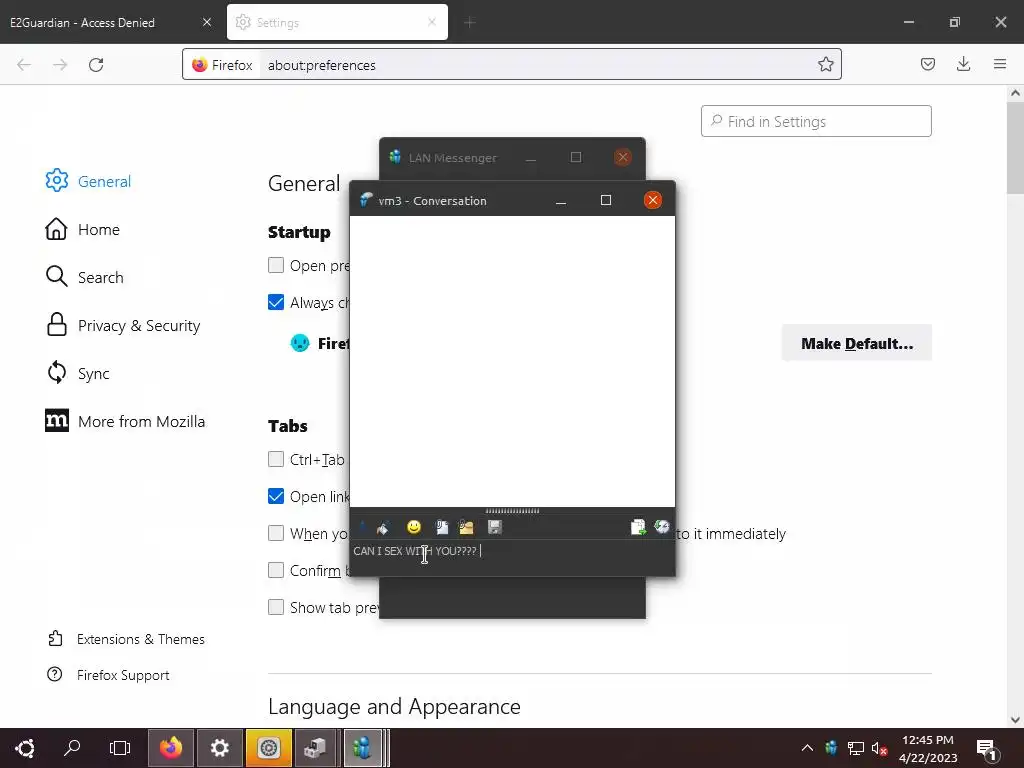Click the font color paint bucket icon
Viewport: 1024px width, 768px height.
pyautogui.click(x=383, y=527)
